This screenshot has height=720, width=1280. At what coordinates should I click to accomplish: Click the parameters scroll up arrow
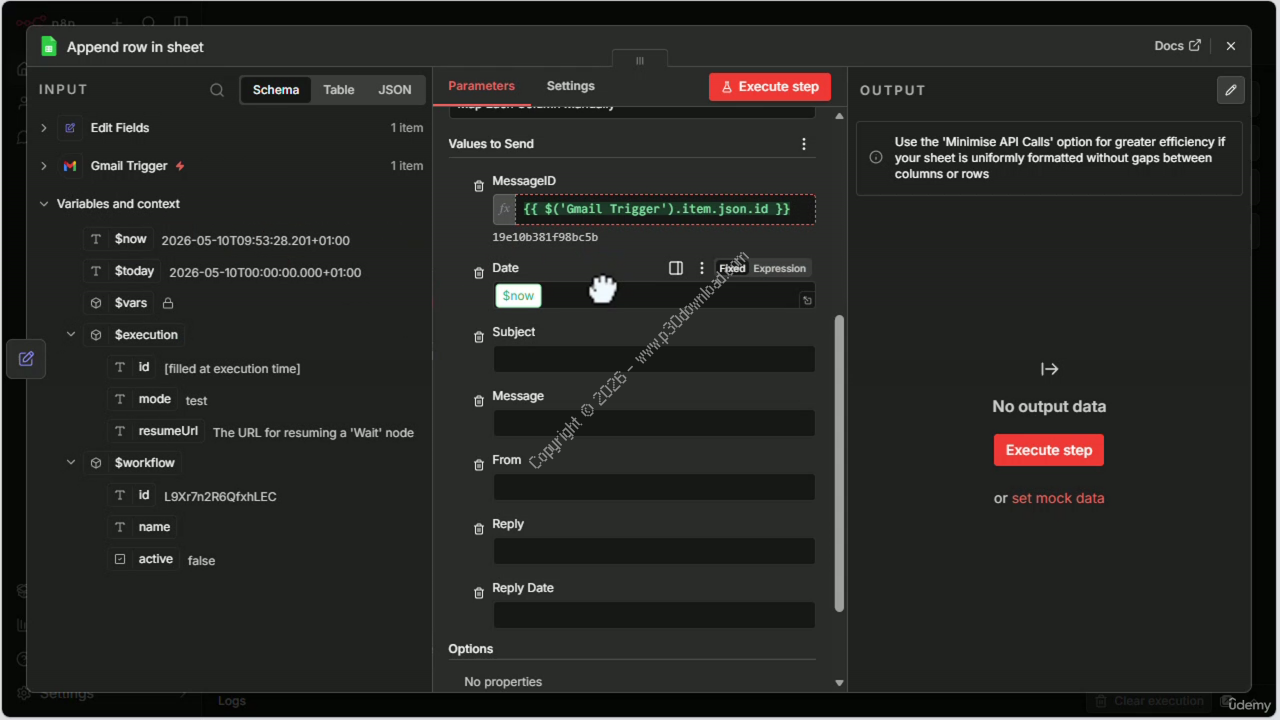839,116
